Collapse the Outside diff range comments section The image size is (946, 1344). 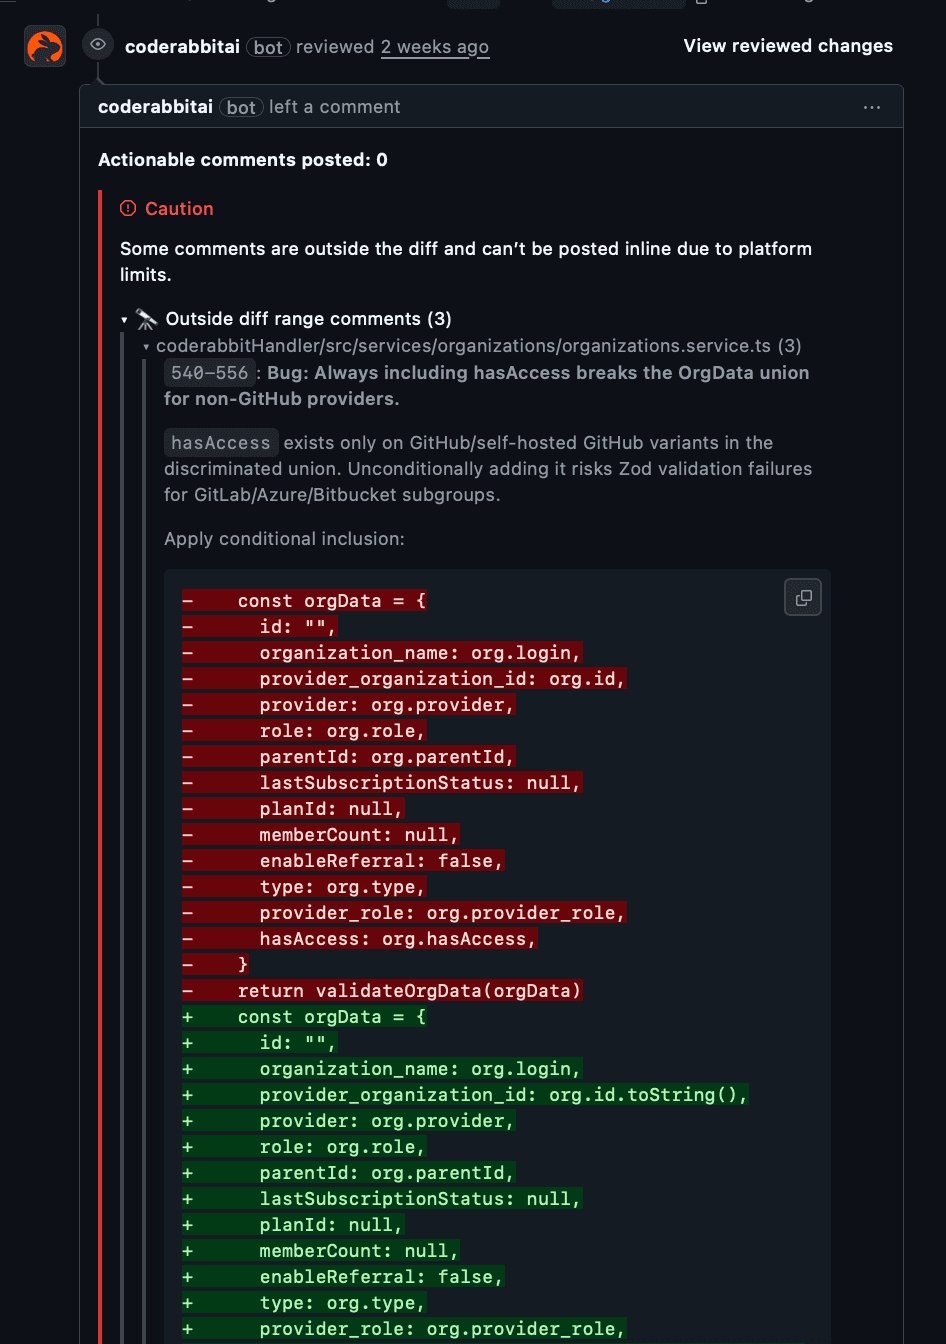125,320
